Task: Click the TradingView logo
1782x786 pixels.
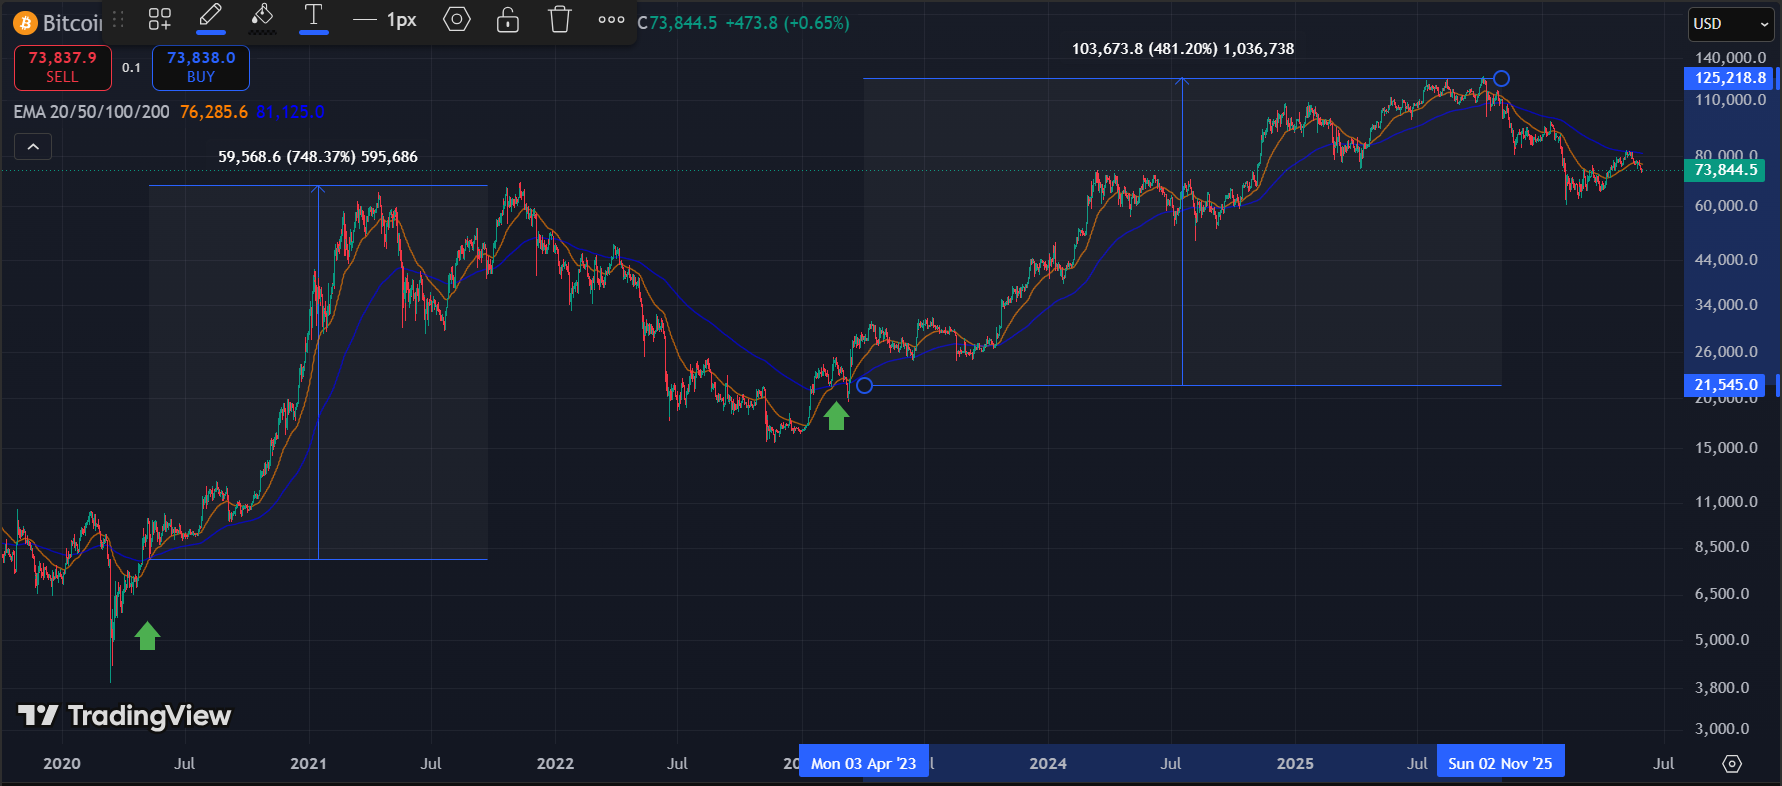Action: (x=125, y=716)
